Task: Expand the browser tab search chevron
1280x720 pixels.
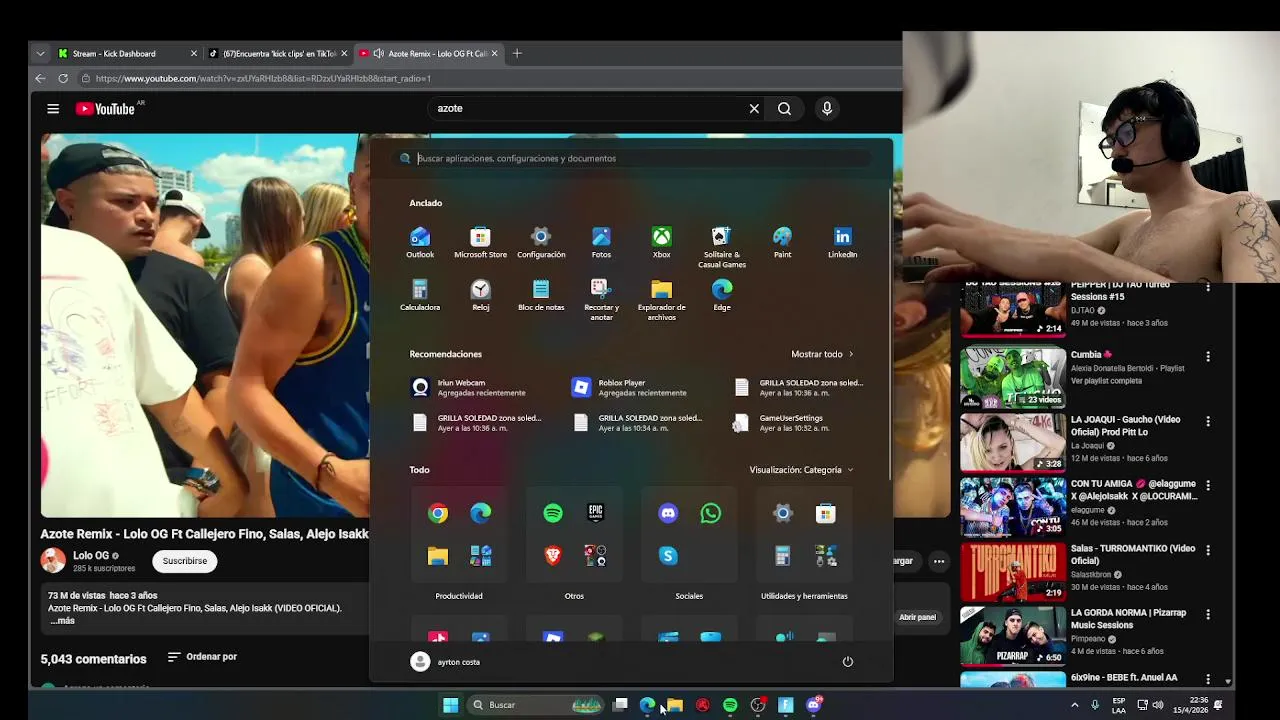Action: [40, 53]
